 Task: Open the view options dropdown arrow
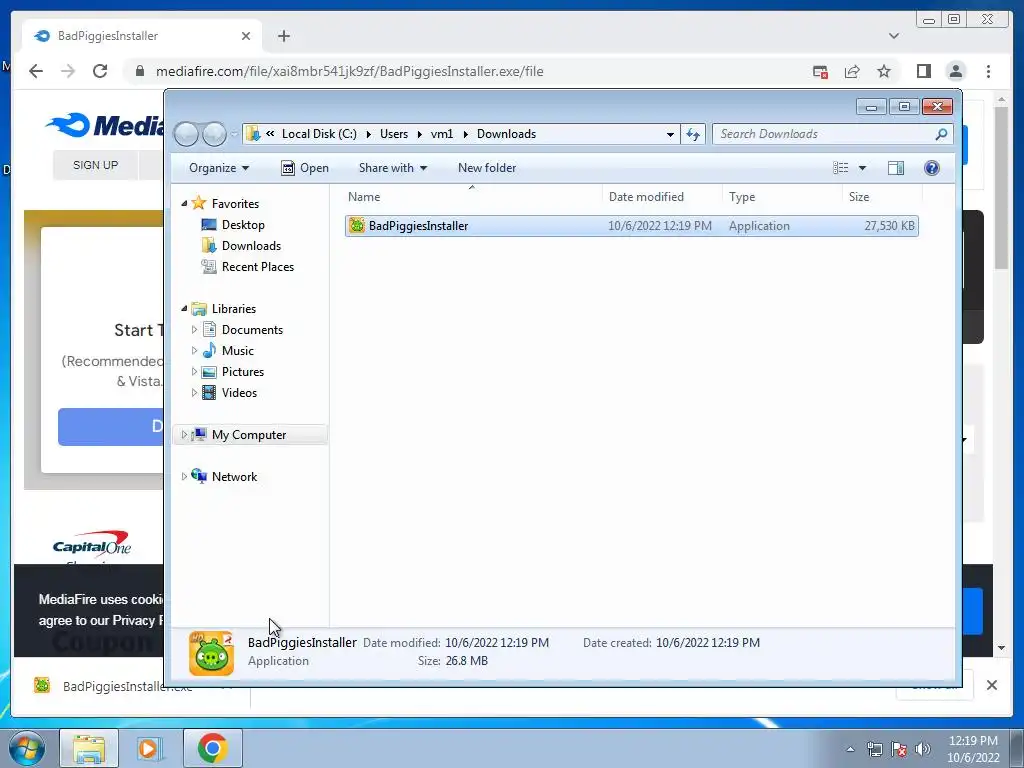[862, 168]
